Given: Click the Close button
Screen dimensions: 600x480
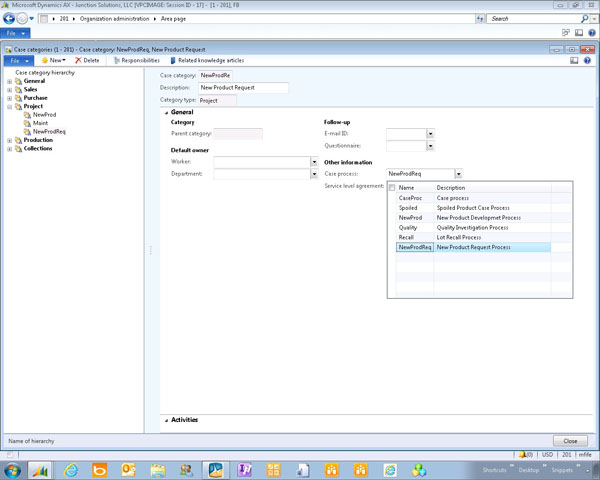Looking at the screenshot, I should [x=569, y=441].
